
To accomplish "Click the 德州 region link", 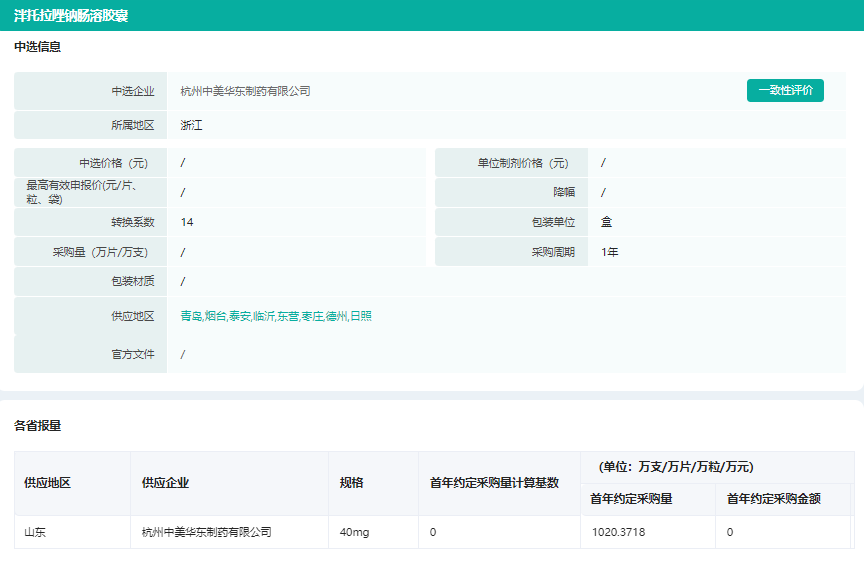I will click(336, 316).
